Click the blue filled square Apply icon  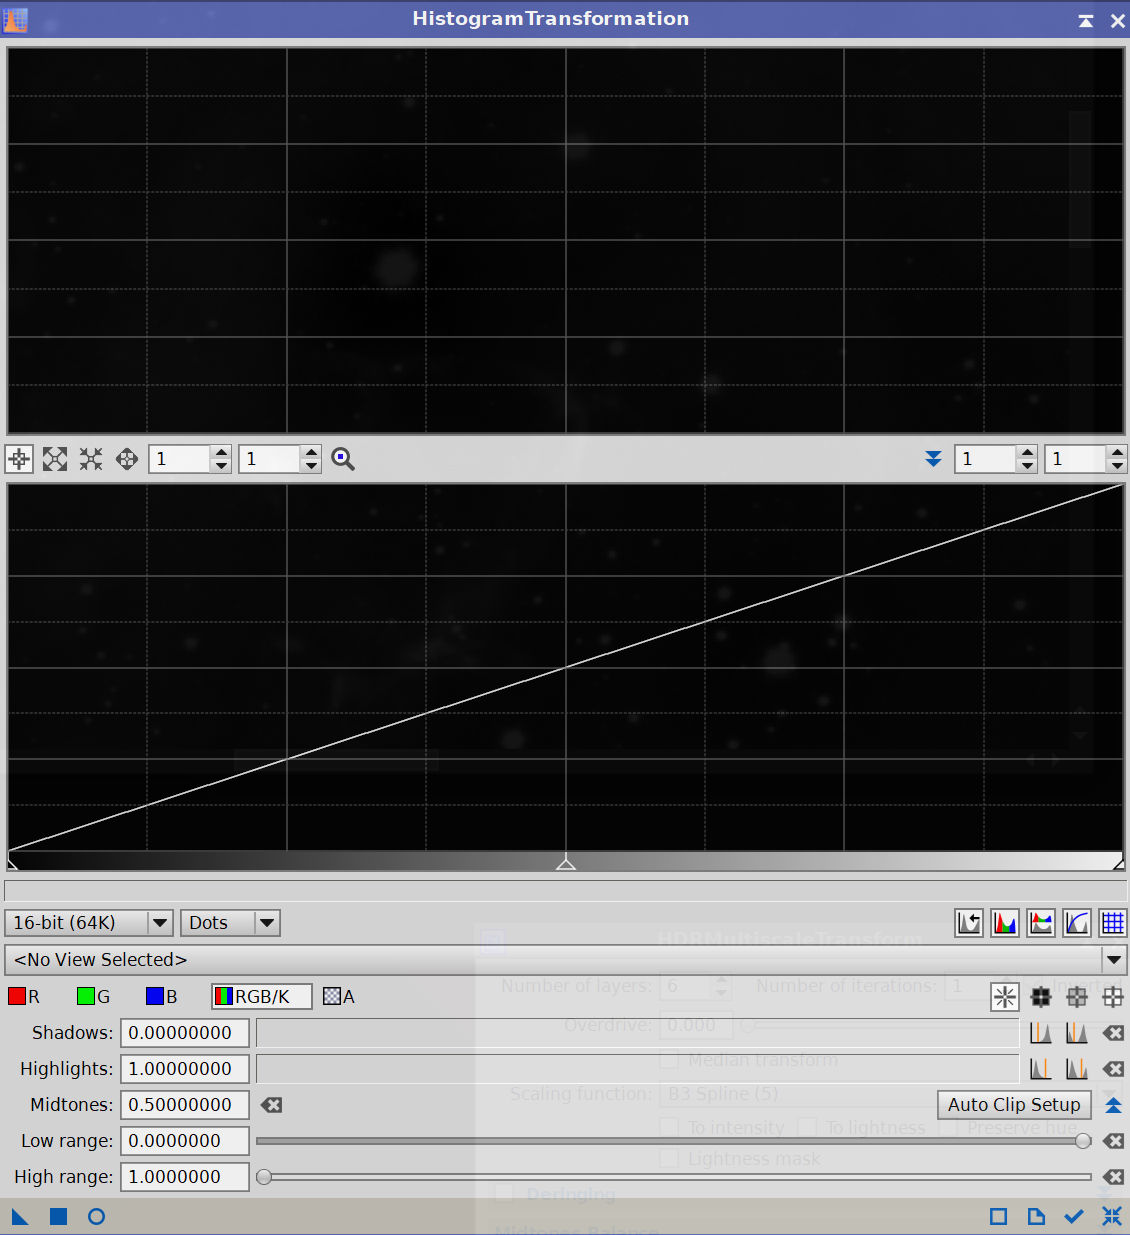coord(58,1217)
